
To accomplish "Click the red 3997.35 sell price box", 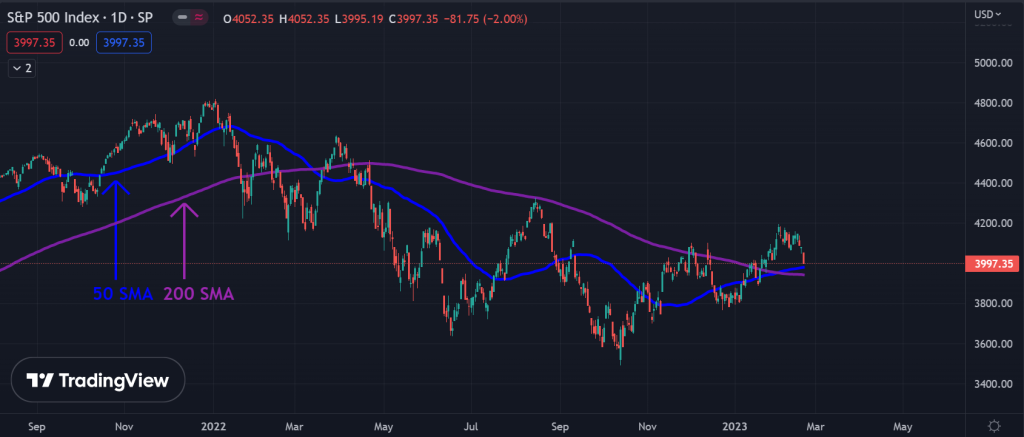I will (x=35, y=43).
